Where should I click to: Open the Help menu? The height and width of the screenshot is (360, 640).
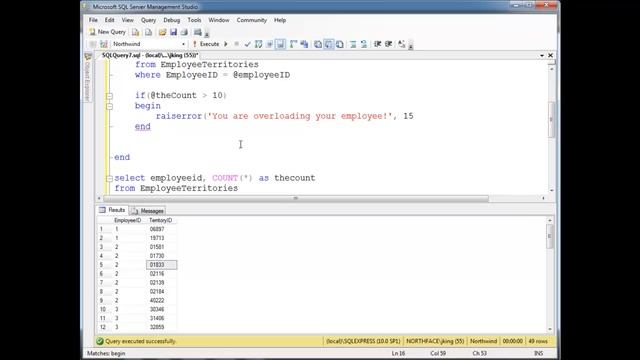[x=280, y=20]
